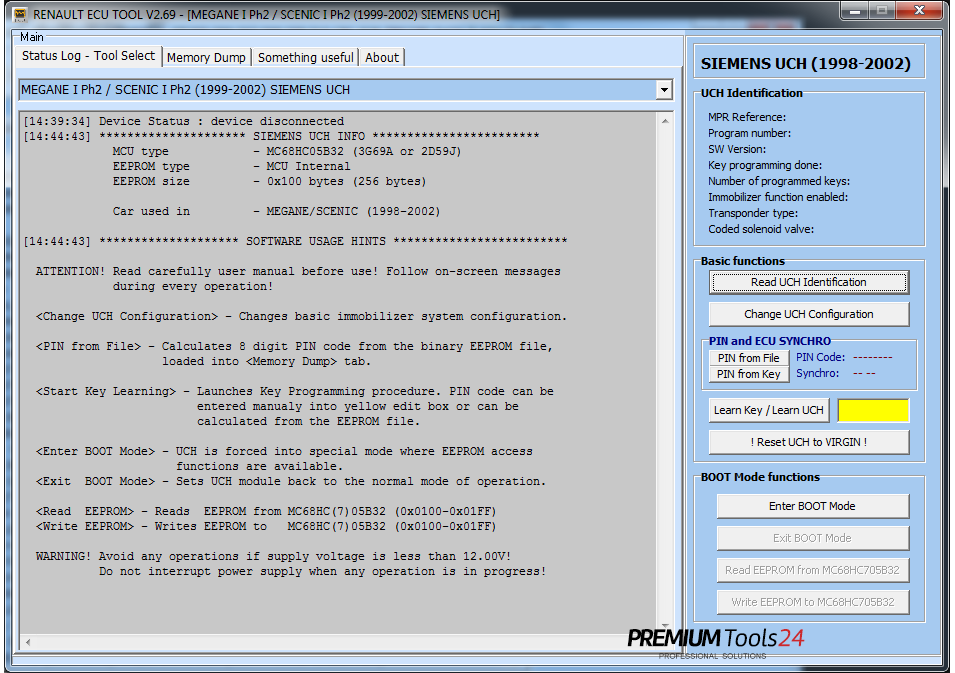Viewport: 955px width, 673px height.
Task: Click Read EEPROM from MC68HC705B32 button
Action: tap(812, 570)
